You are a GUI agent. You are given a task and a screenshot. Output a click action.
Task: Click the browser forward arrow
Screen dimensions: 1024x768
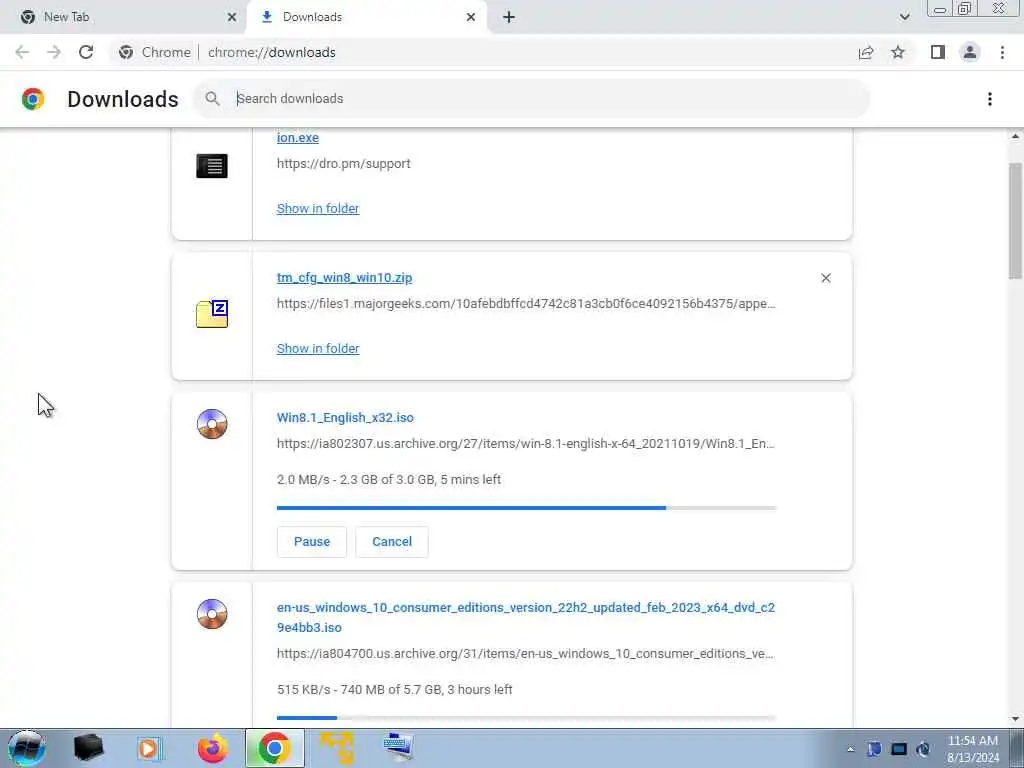pyautogui.click(x=54, y=52)
